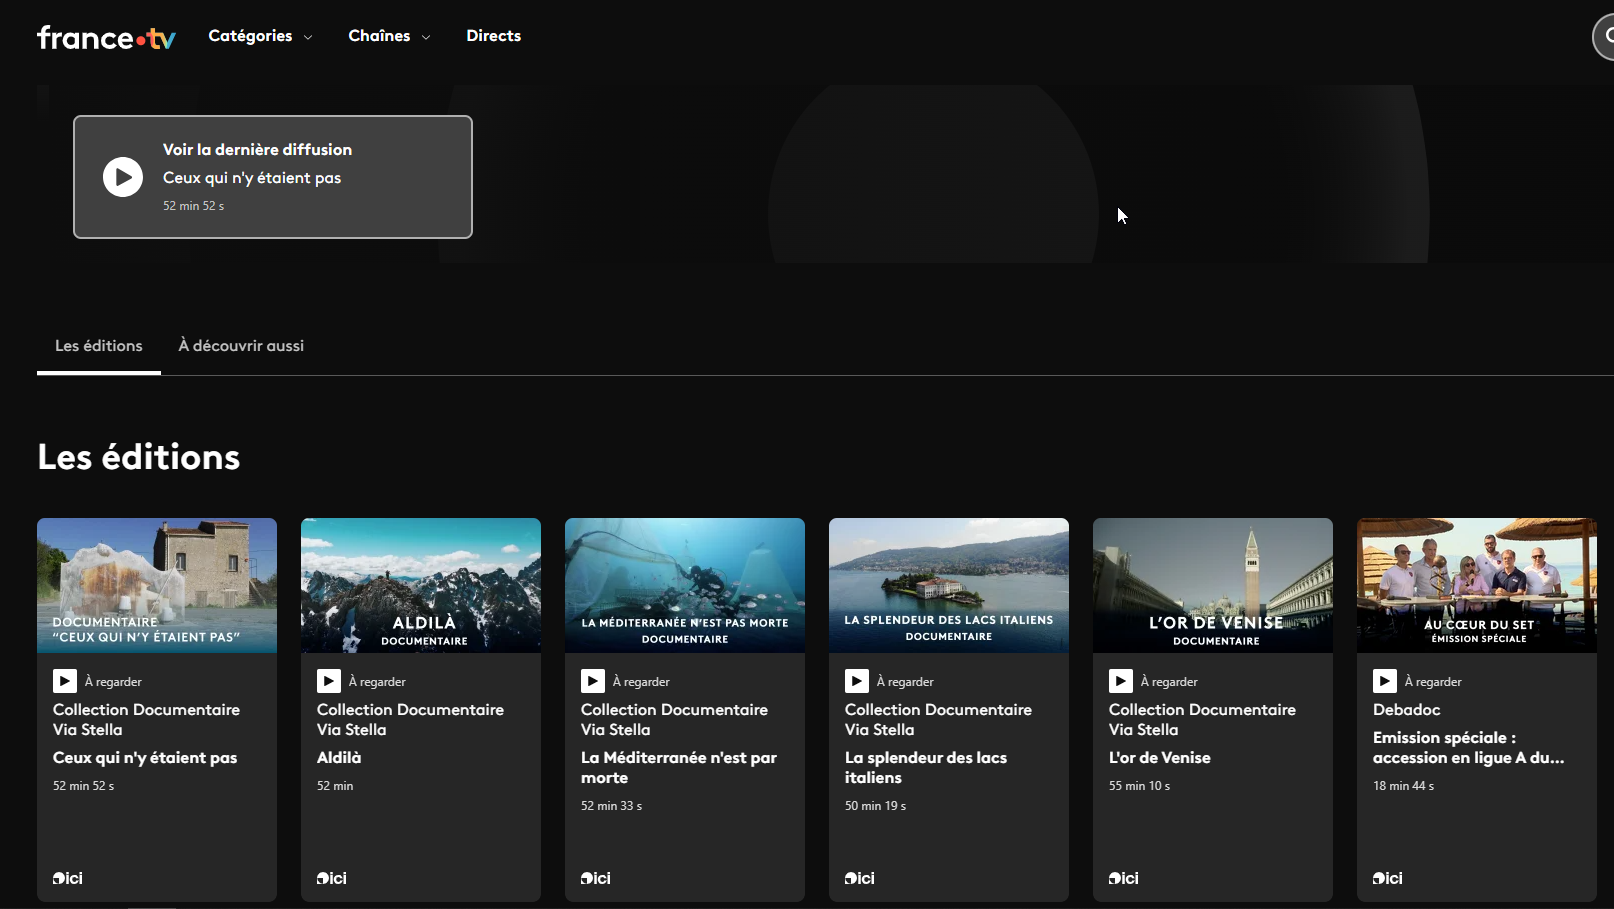The image size is (1614, 909).
Task: Open the Directs menu item
Action: click(x=493, y=36)
